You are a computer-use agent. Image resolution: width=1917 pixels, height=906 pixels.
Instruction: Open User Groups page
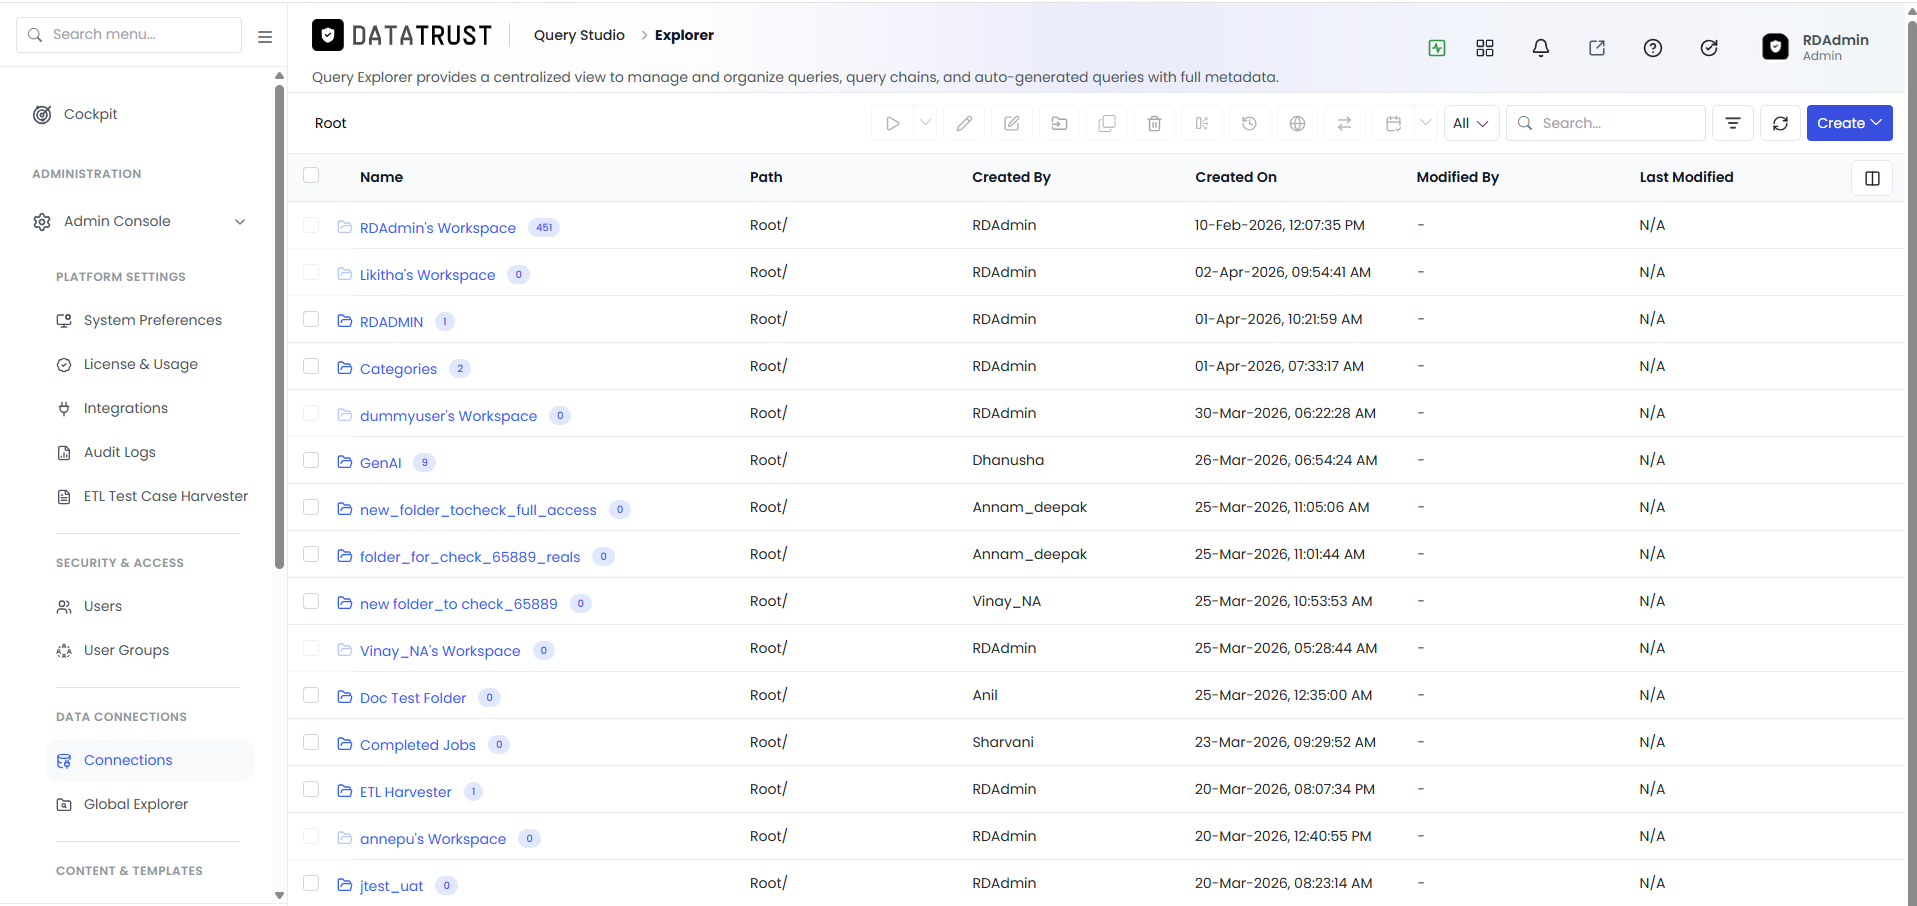click(x=126, y=650)
